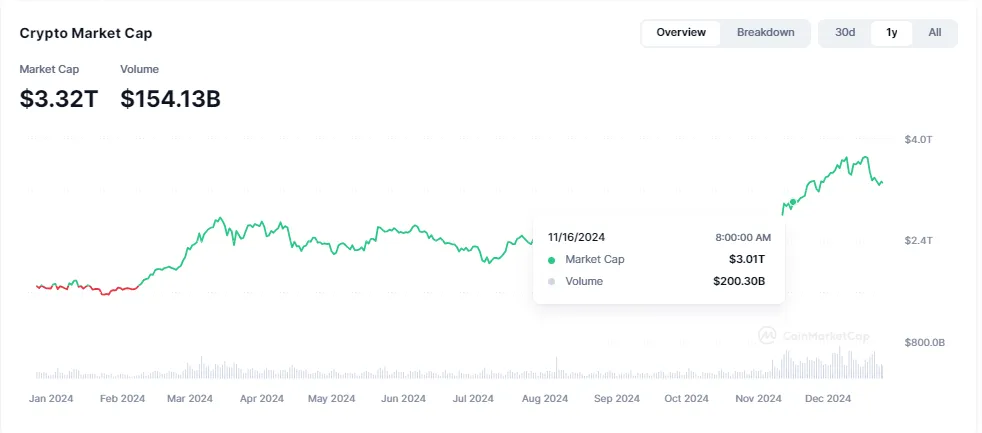Click the Jan 2024 axis label
The image size is (982, 433).
pyautogui.click(x=53, y=398)
